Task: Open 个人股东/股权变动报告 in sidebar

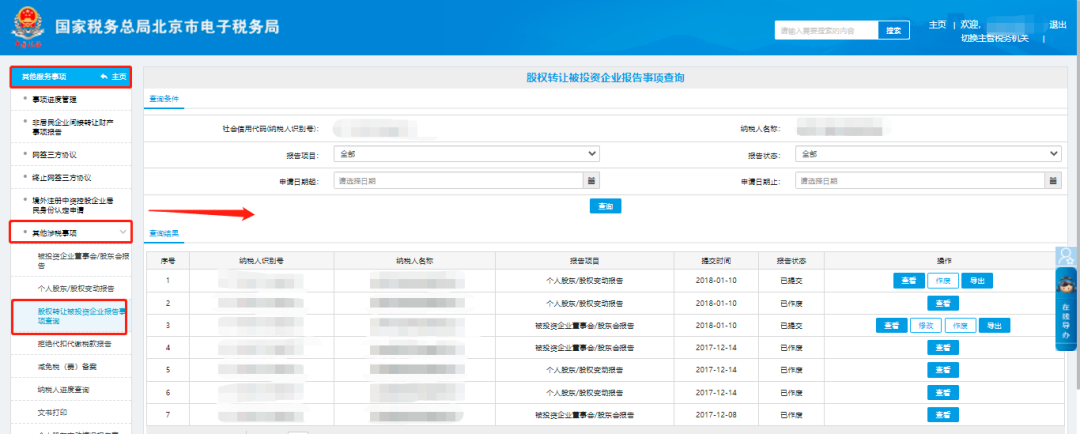Action: click(73, 287)
